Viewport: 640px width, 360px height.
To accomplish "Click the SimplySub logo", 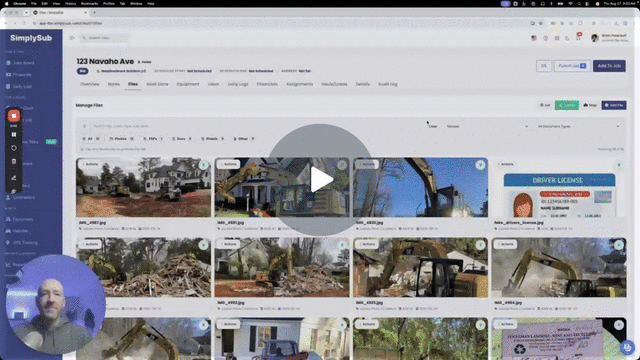I will click(x=31, y=38).
